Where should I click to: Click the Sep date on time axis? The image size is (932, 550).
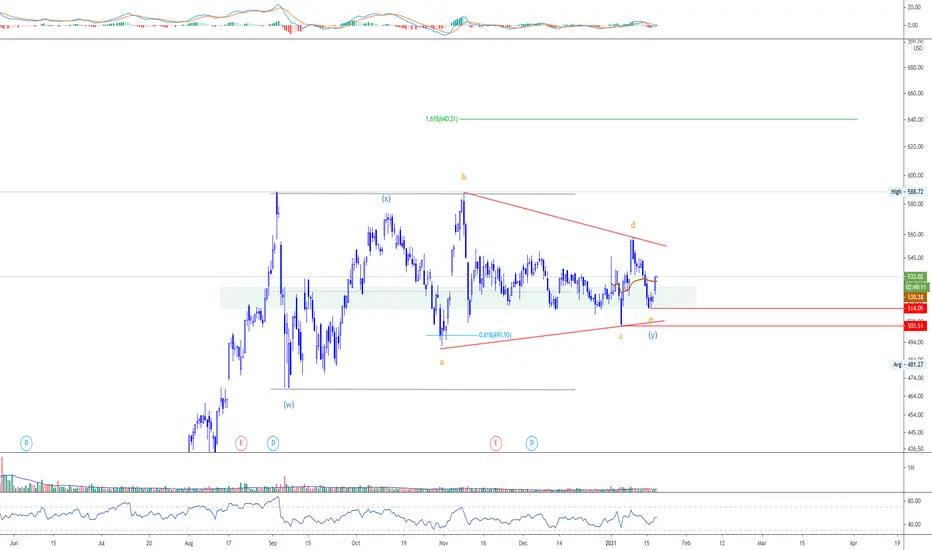tap(272, 543)
